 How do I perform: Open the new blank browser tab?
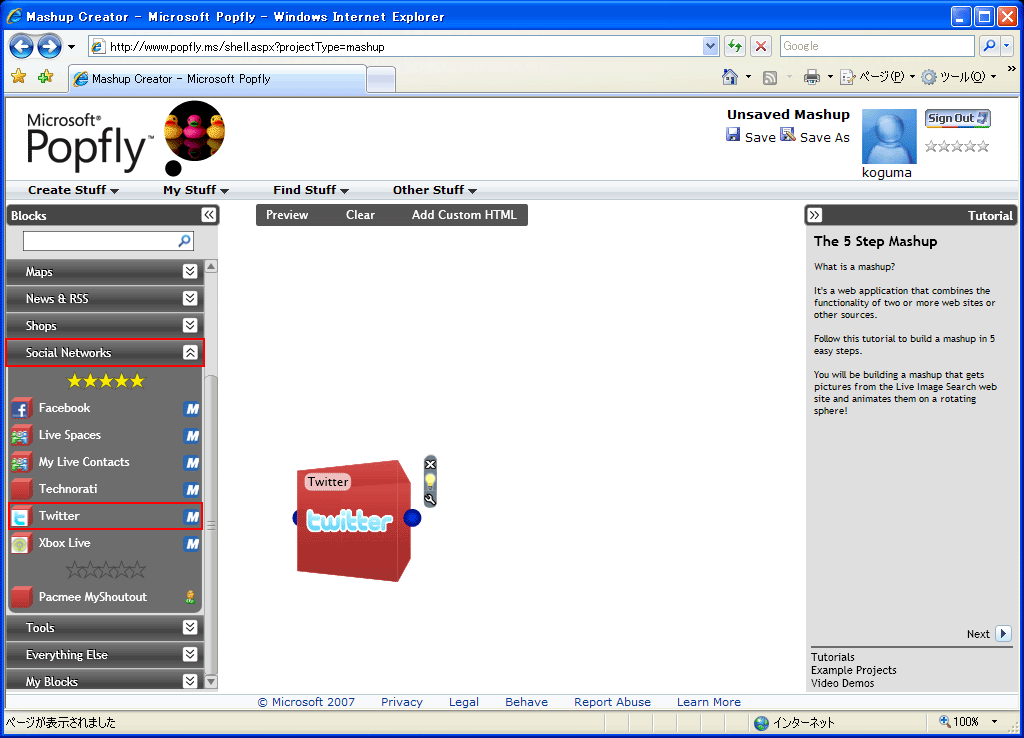(381, 80)
